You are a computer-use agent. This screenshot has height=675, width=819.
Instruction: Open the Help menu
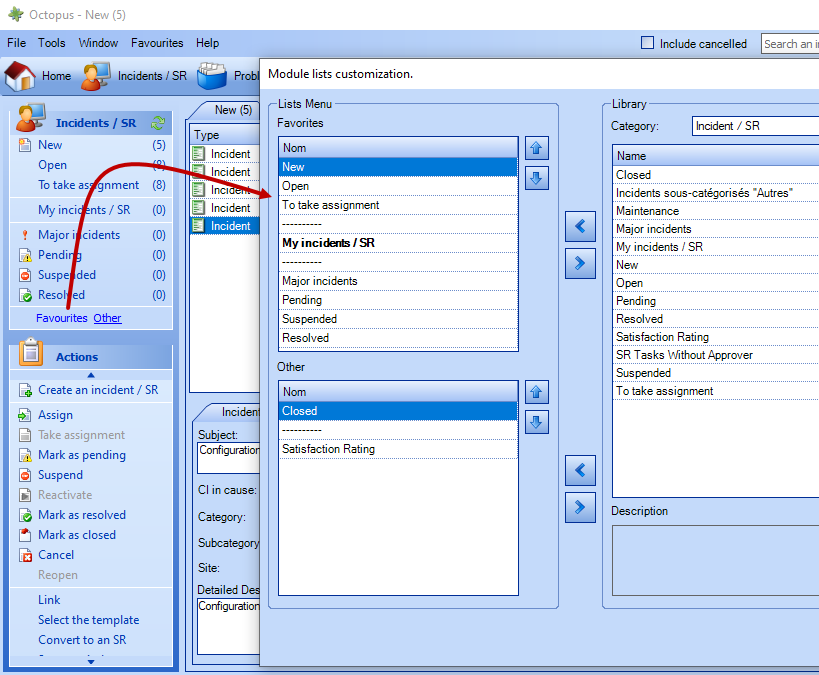tap(207, 43)
